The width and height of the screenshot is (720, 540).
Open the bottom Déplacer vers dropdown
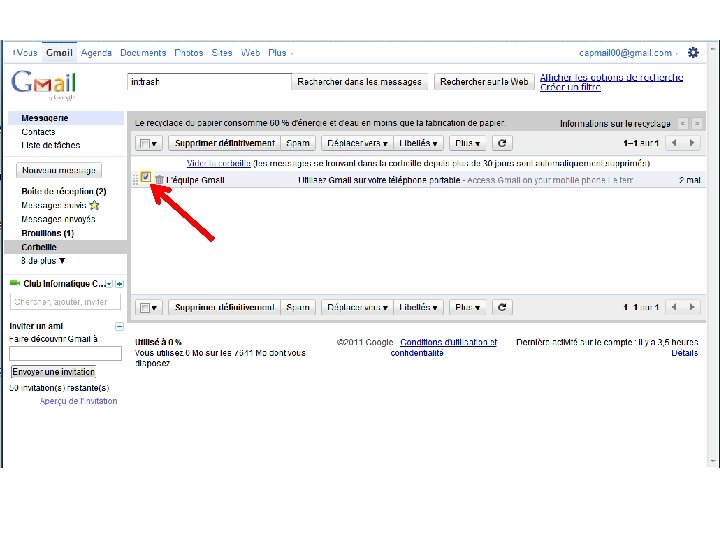357,307
